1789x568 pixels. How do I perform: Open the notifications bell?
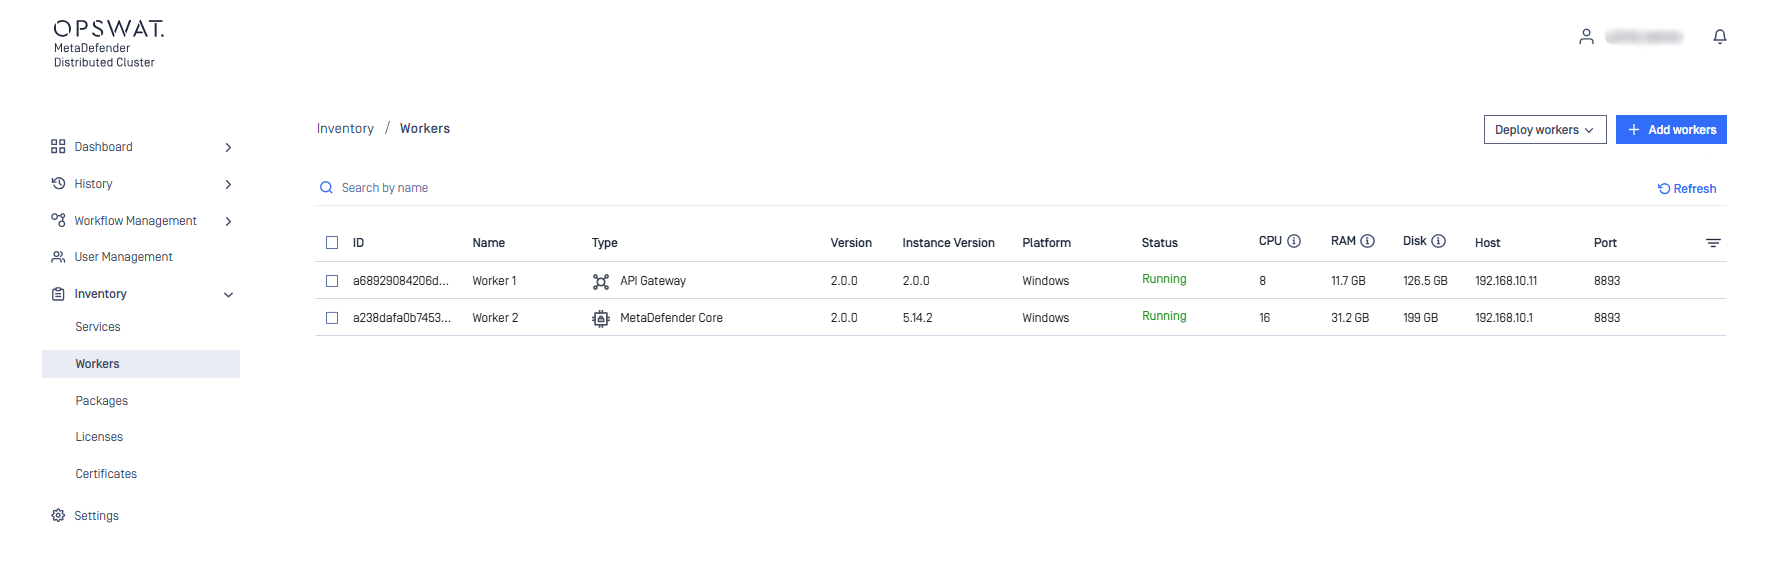point(1720,37)
